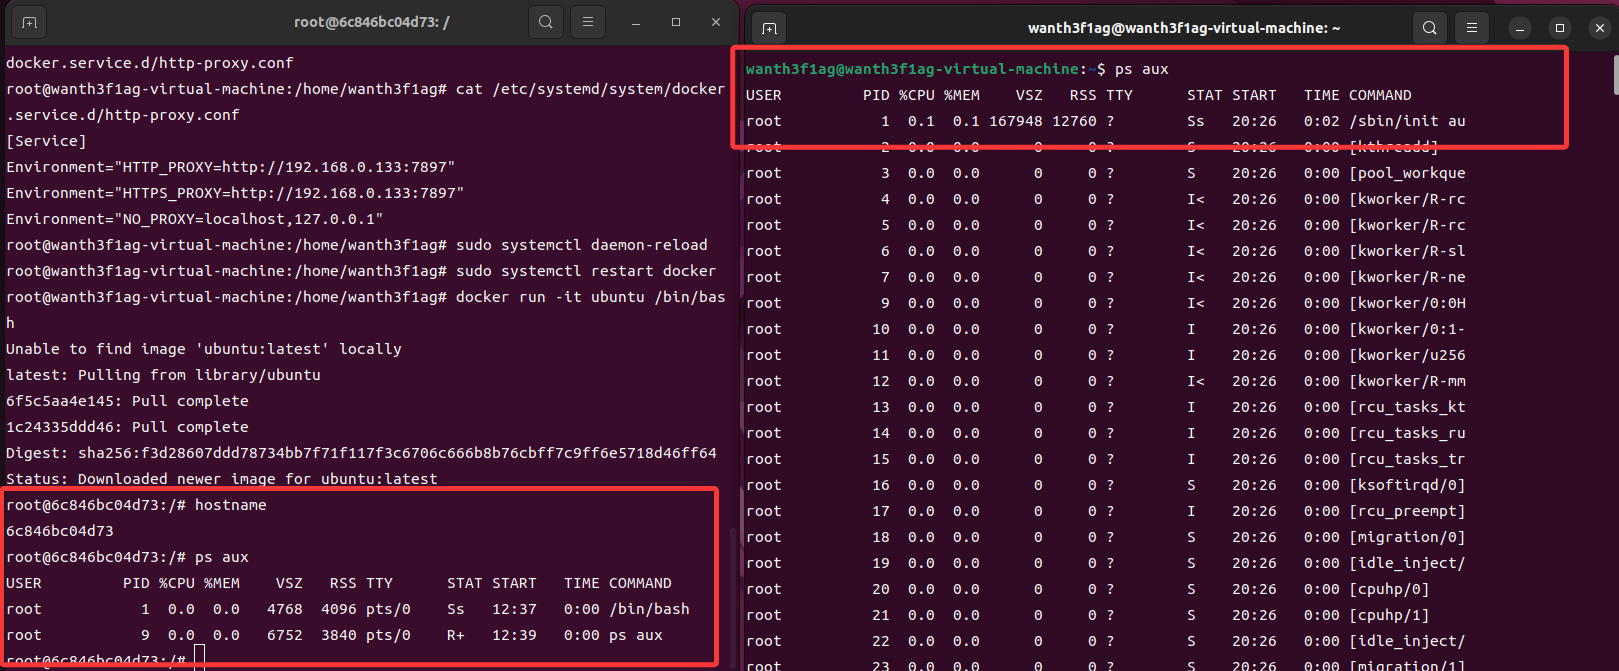Click the /bin/bash process row in container
Screen dimensions: 1619x671
[x=348, y=609]
